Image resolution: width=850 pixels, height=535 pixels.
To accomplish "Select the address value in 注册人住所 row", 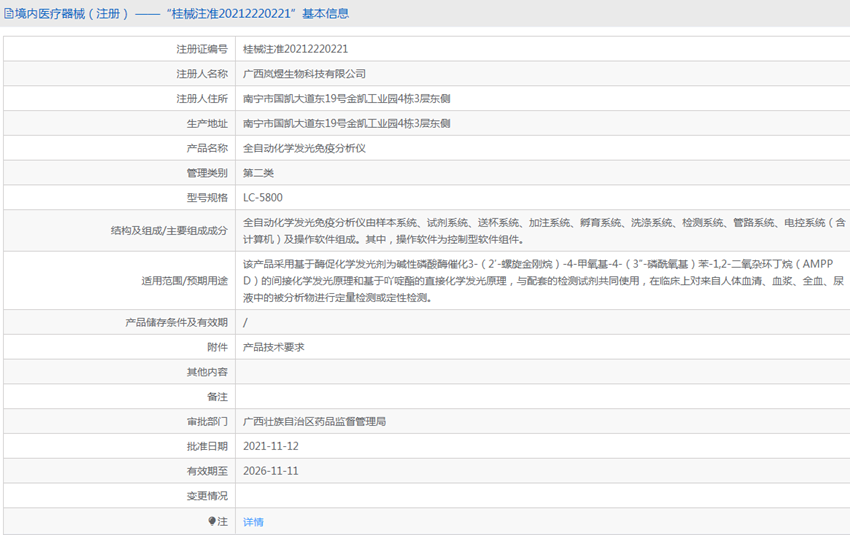I will (x=346, y=99).
